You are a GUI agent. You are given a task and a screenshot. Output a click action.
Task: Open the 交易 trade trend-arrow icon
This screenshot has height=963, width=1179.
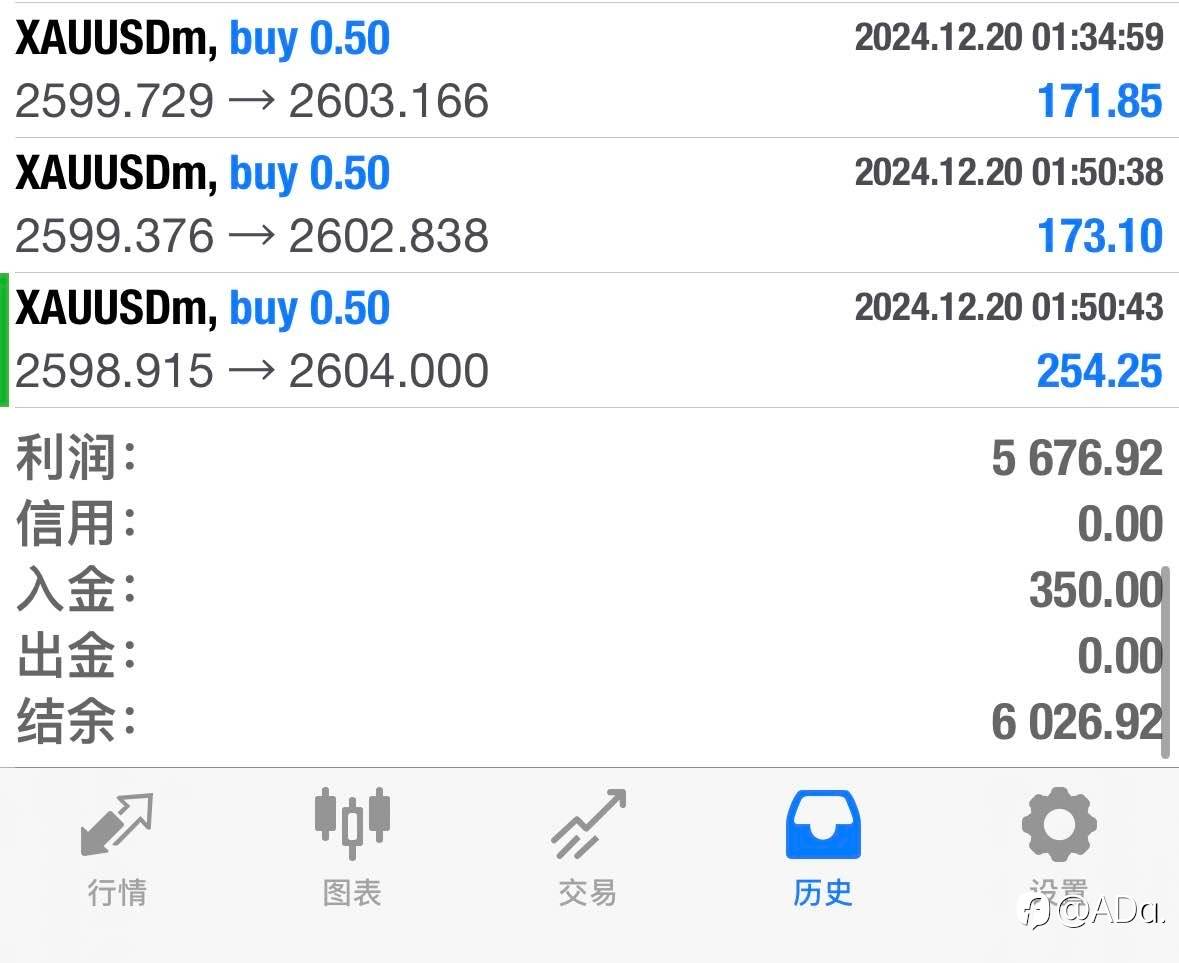[x=588, y=824]
